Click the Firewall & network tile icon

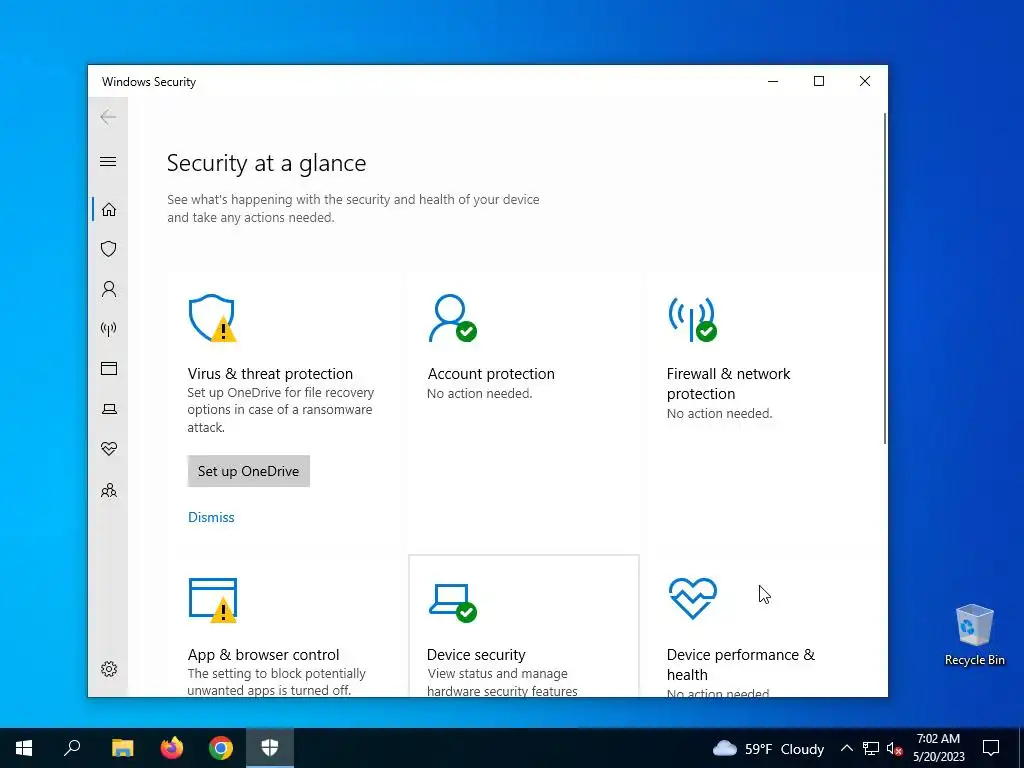[x=692, y=319]
